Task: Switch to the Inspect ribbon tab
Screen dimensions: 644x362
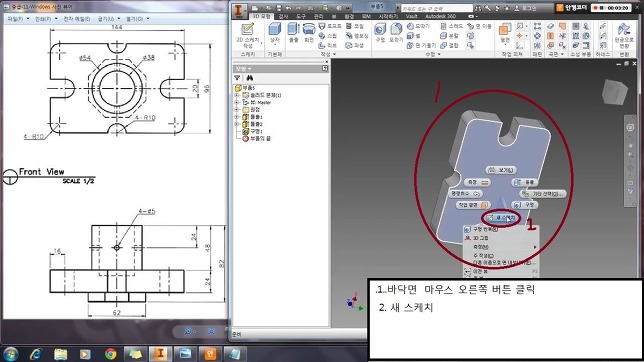Action: pyautogui.click(x=283, y=16)
